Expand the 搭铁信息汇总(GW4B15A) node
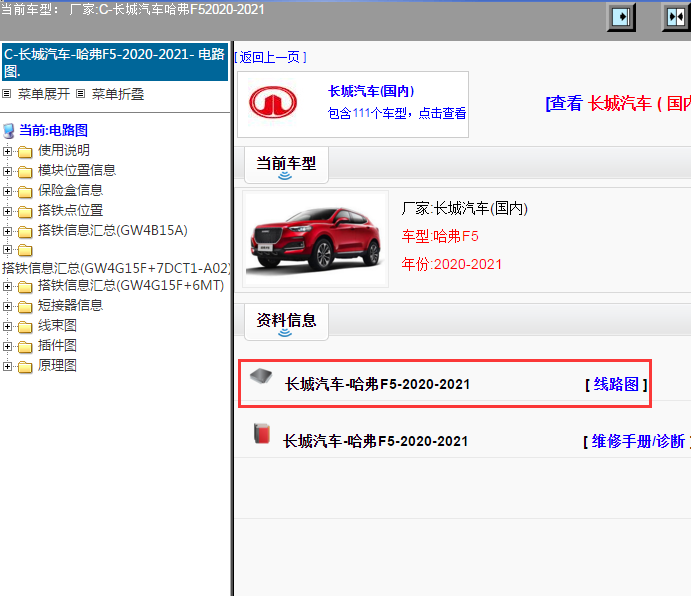This screenshot has width=691, height=596. pyautogui.click(x=7, y=231)
